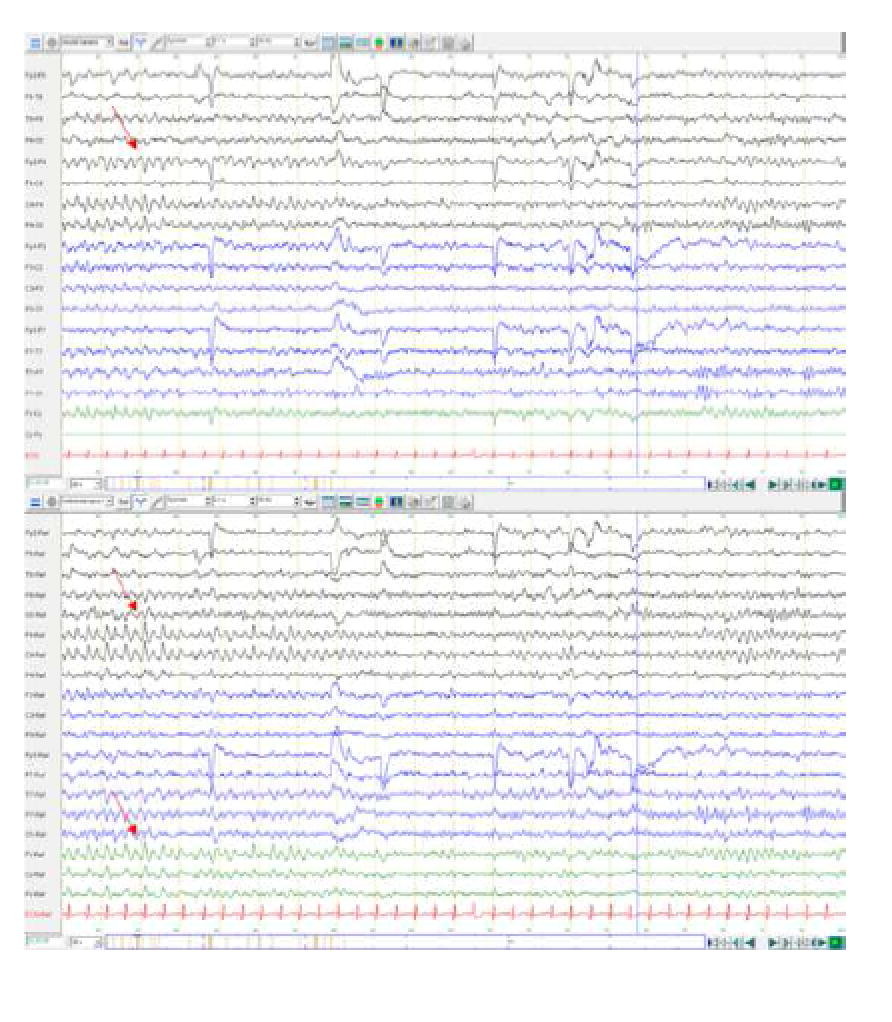Open the page duration dropdown under upper EEG panel
Viewport: 892px width, 1022px height.
[x=86, y=484]
